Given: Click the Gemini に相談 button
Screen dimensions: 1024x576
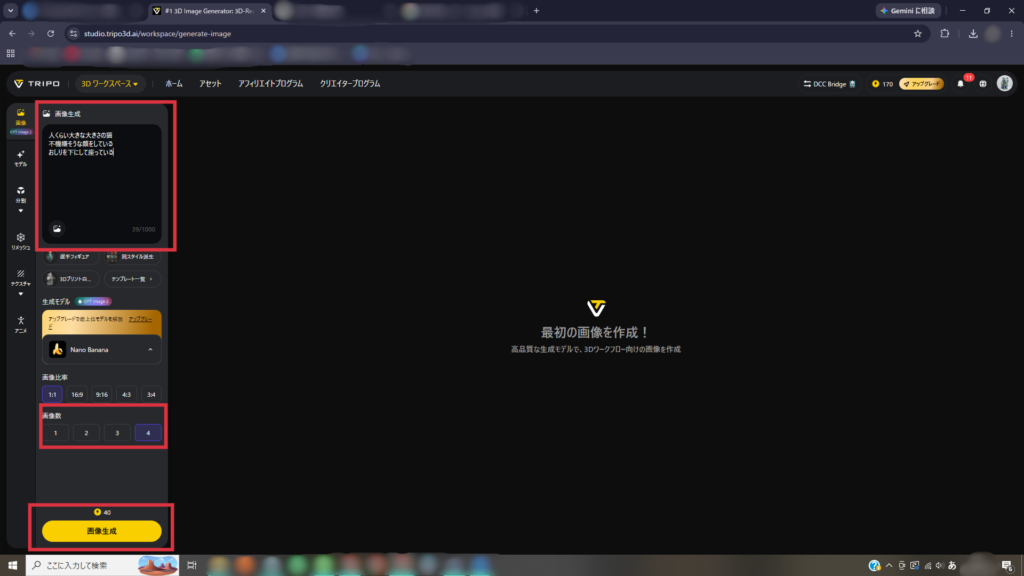Looking at the screenshot, I should click(908, 10).
